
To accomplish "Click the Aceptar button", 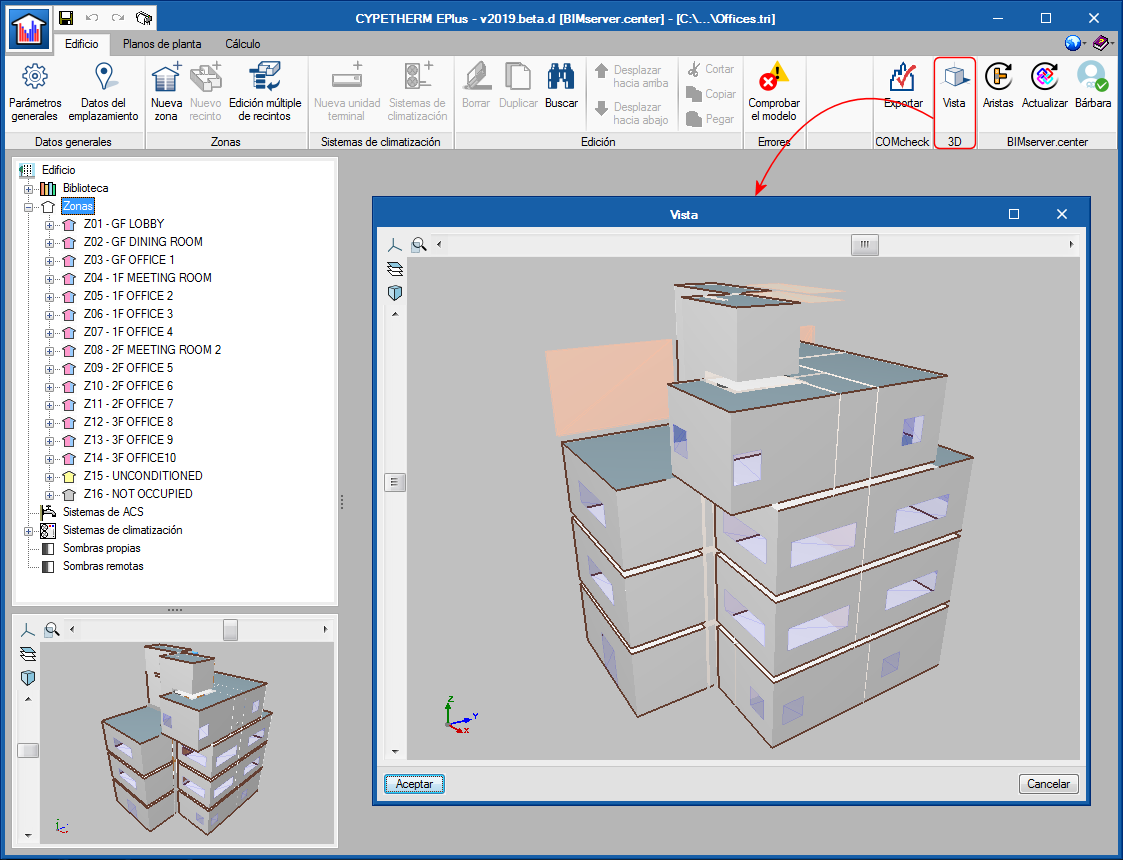I will (414, 784).
